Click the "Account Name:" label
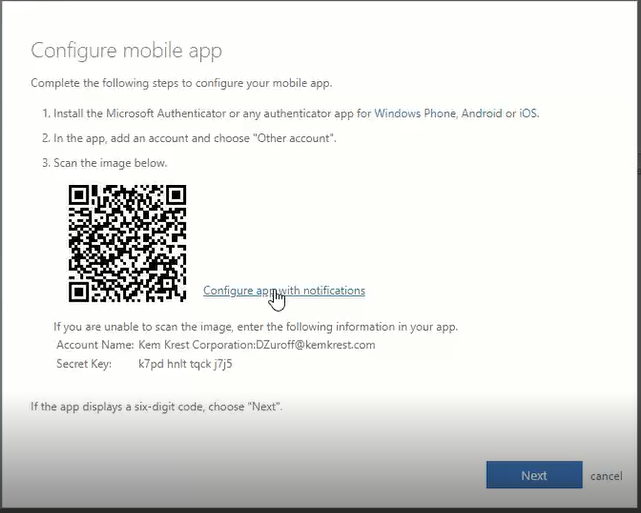Viewport: 641px width, 513px height. [95, 345]
